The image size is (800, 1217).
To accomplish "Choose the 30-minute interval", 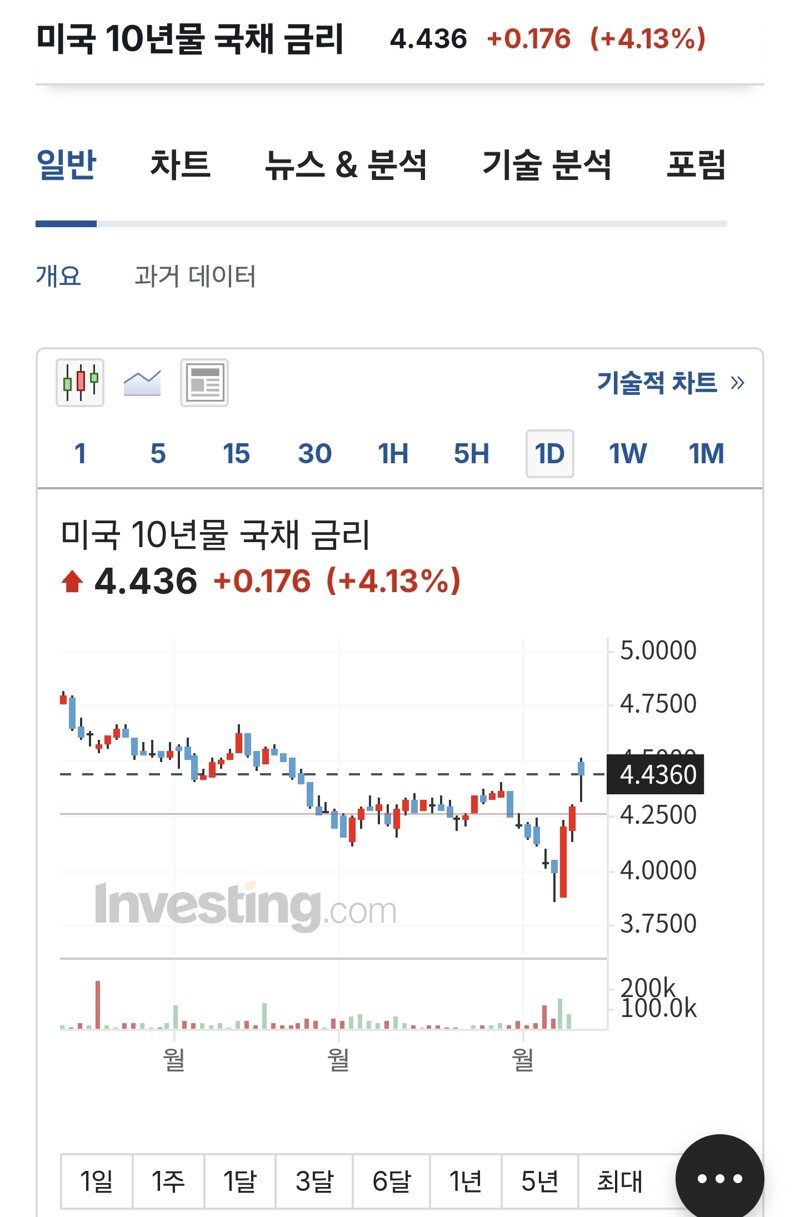I will point(314,454).
